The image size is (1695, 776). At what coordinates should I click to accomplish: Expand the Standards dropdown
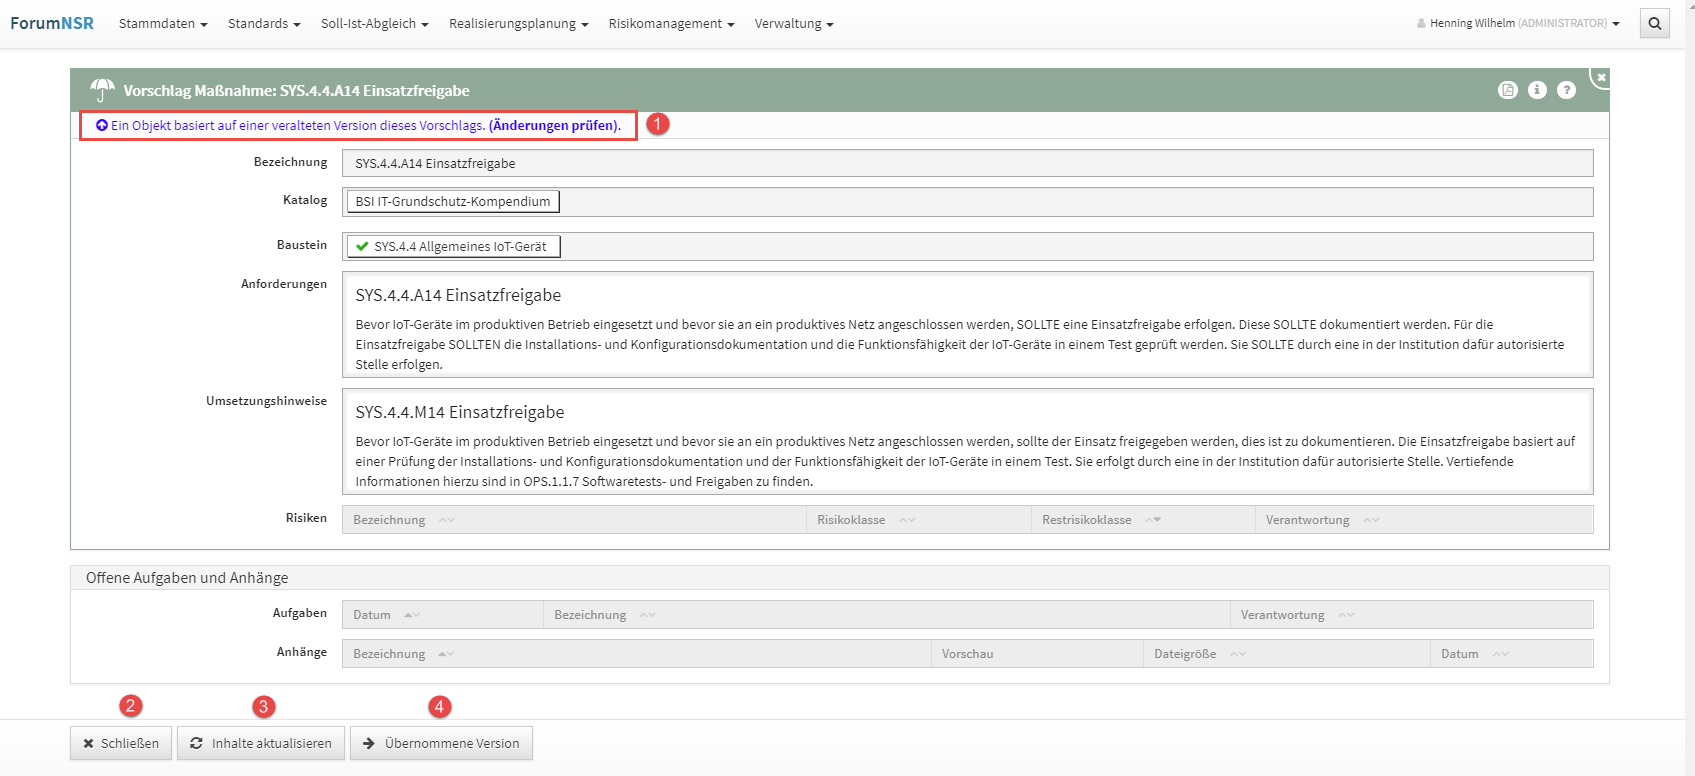point(263,23)
